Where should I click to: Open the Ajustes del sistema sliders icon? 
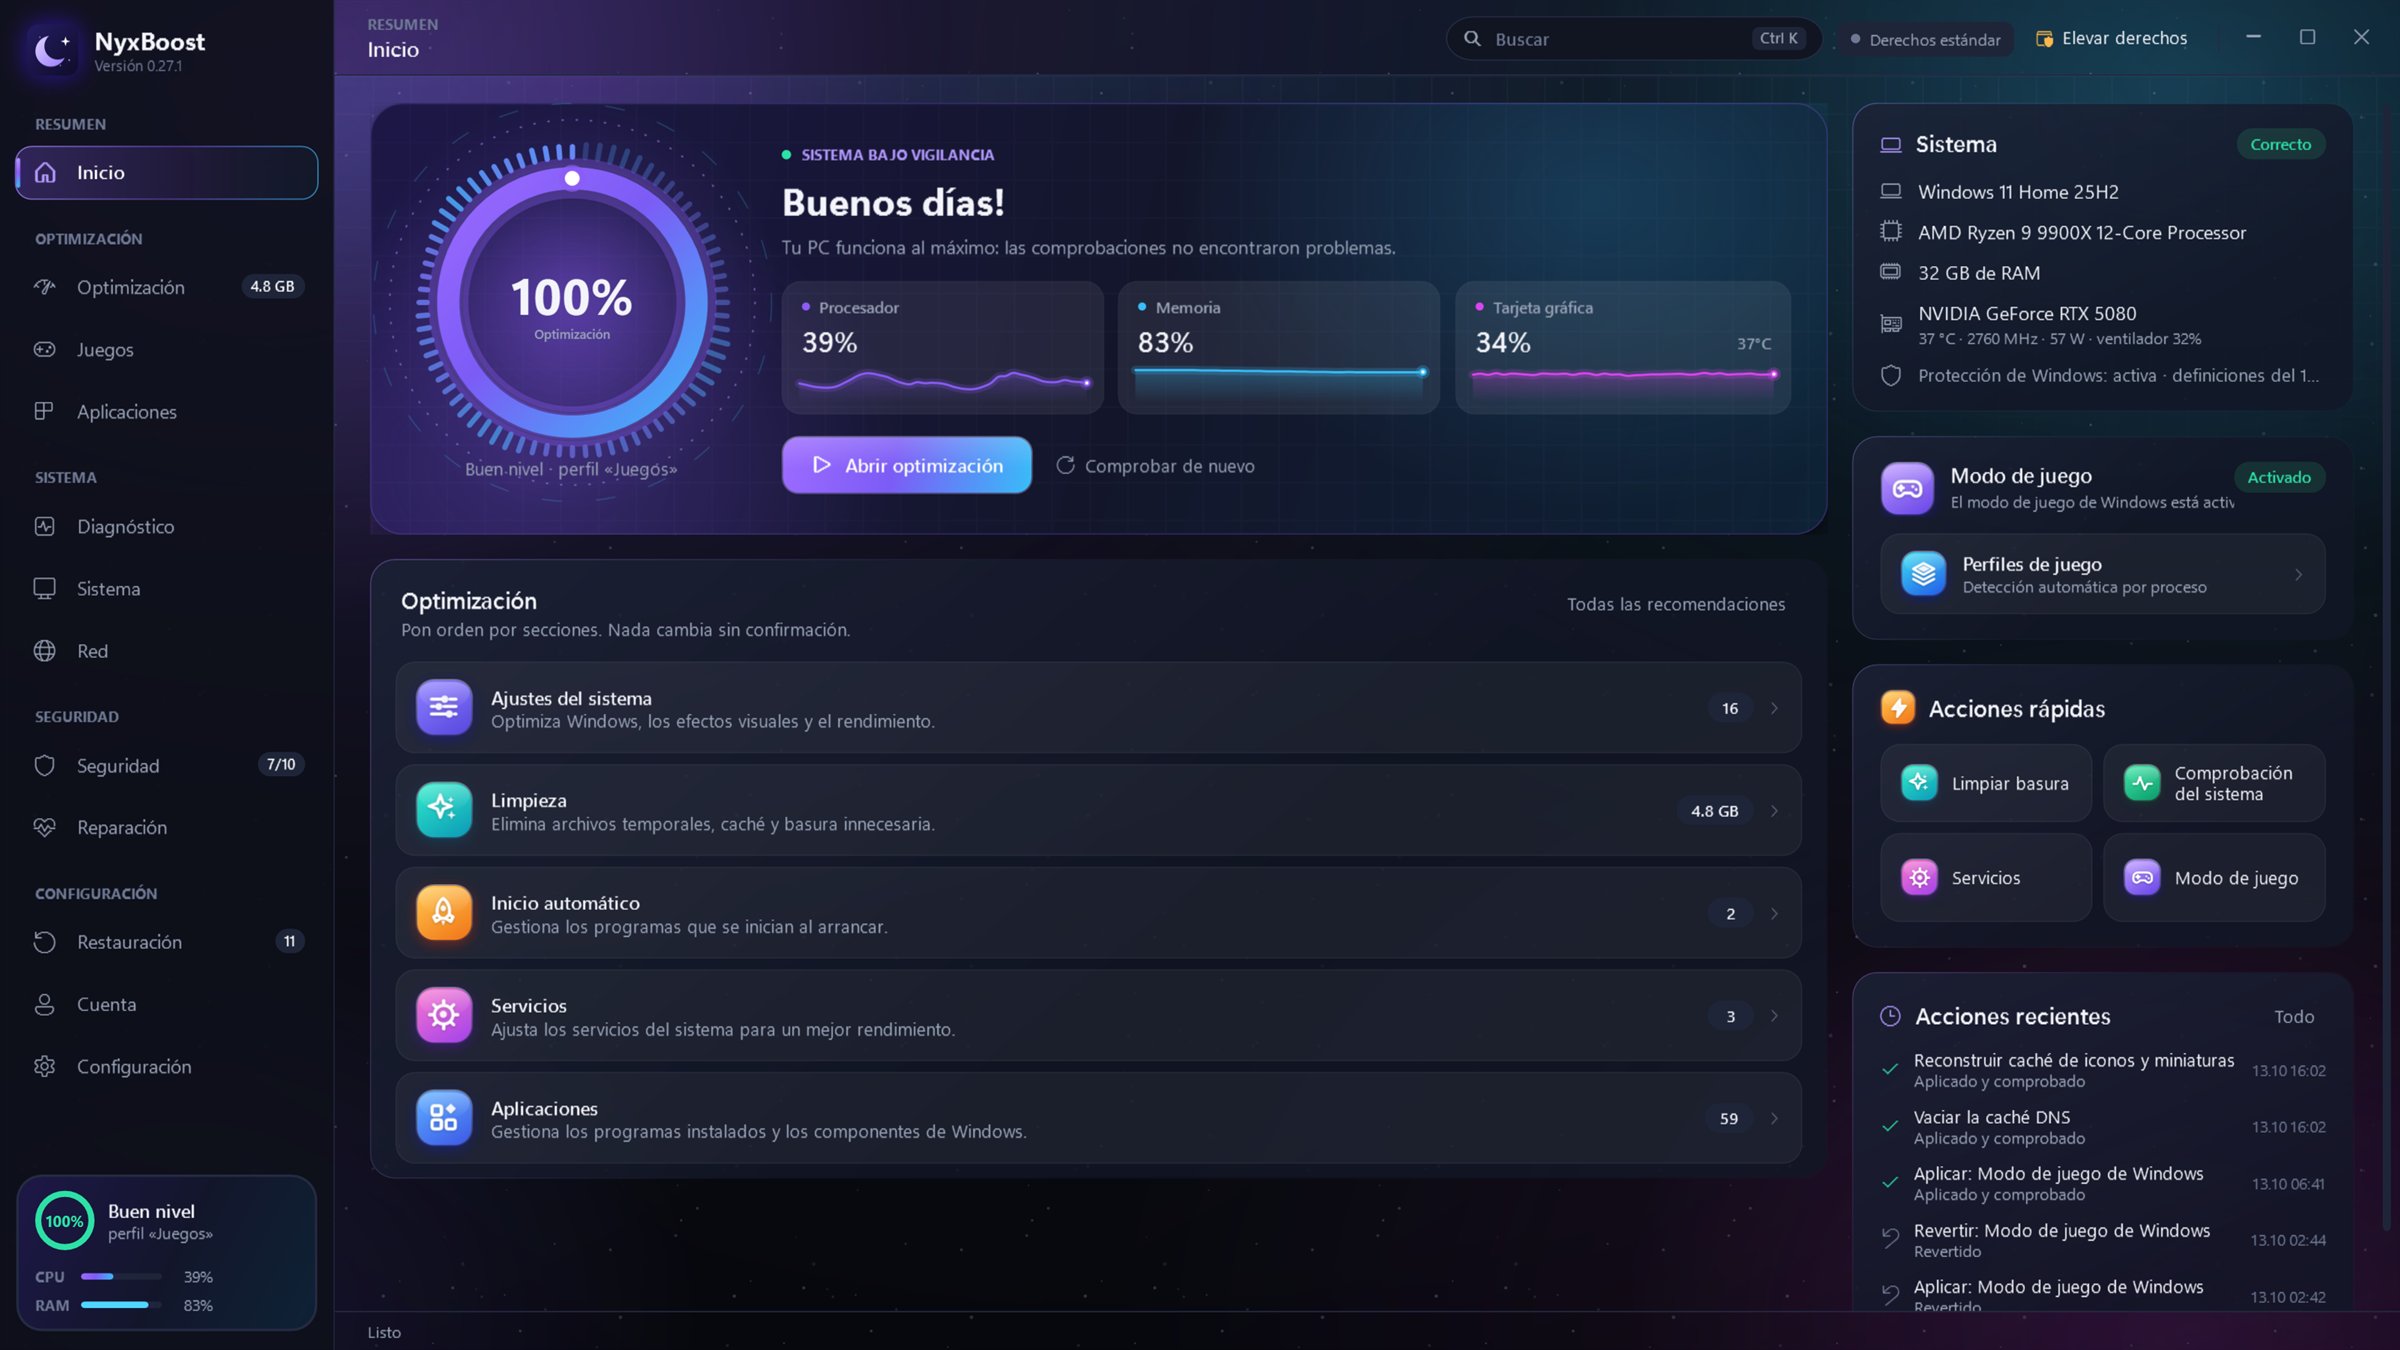[x=443, y=708]
